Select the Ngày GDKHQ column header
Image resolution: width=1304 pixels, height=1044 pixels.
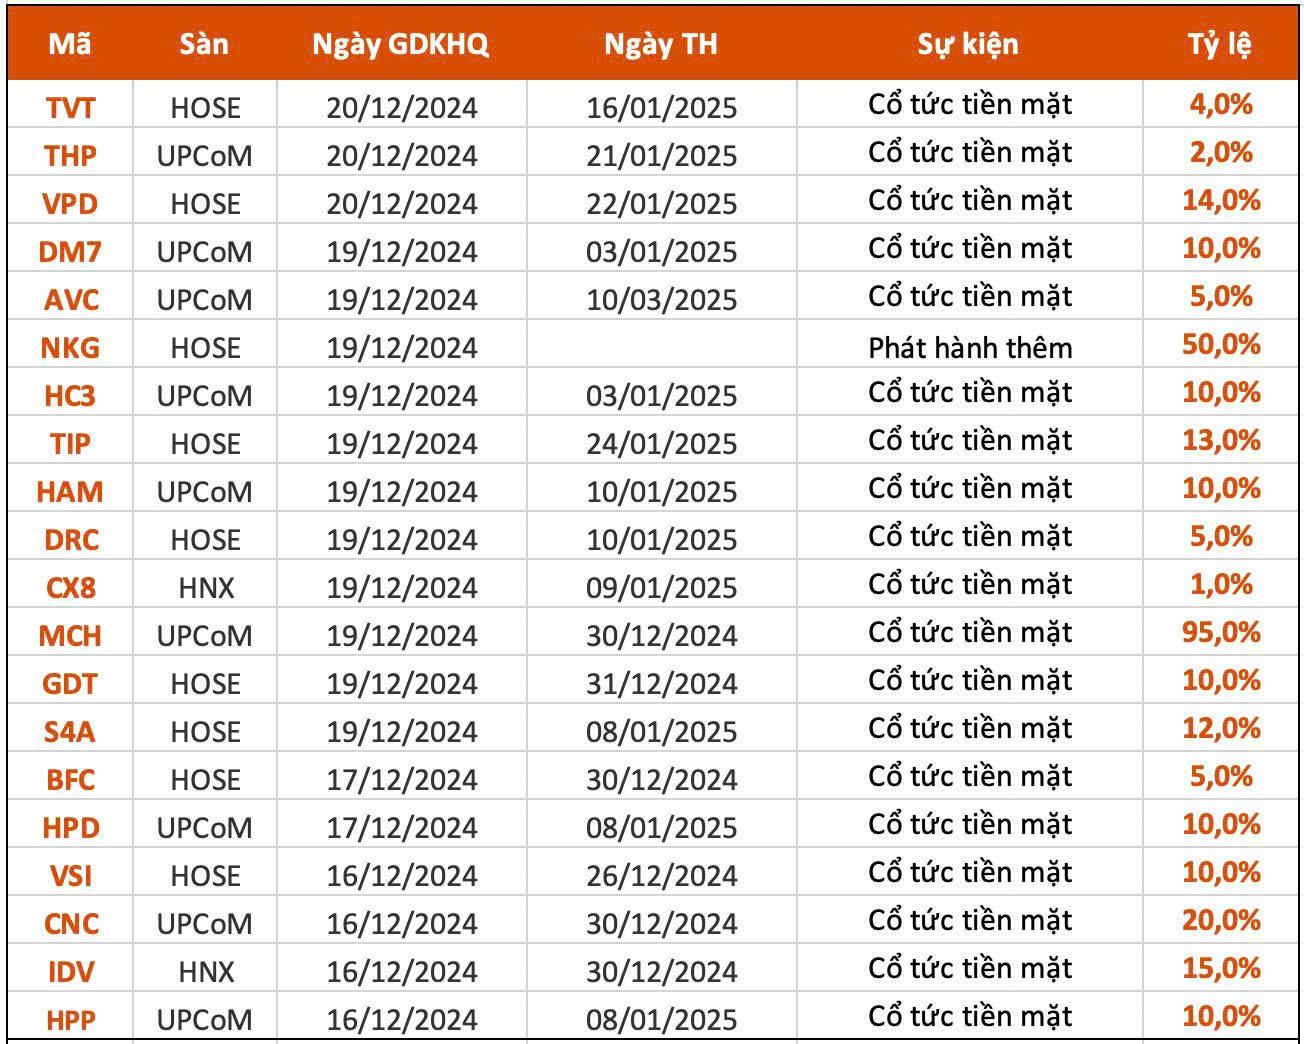tap(401, 44)
